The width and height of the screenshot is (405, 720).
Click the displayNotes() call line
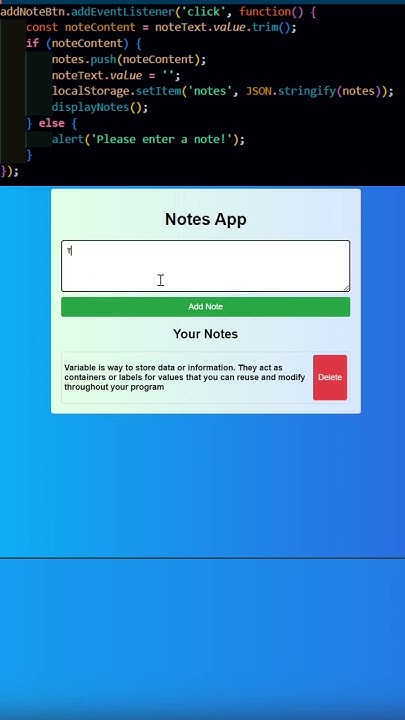tap(100, 107)
